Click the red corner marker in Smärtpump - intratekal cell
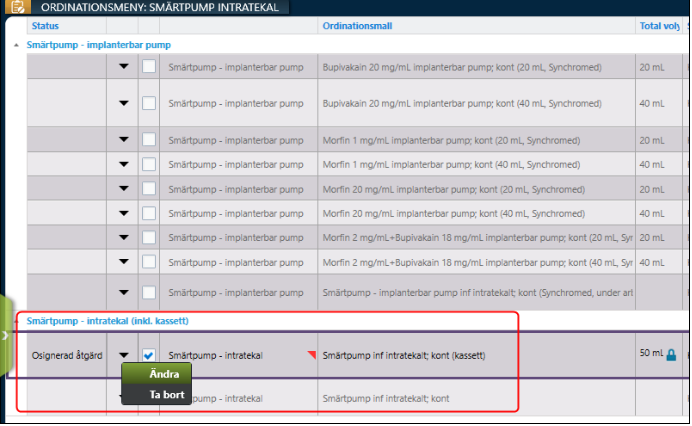 (311, 354)
